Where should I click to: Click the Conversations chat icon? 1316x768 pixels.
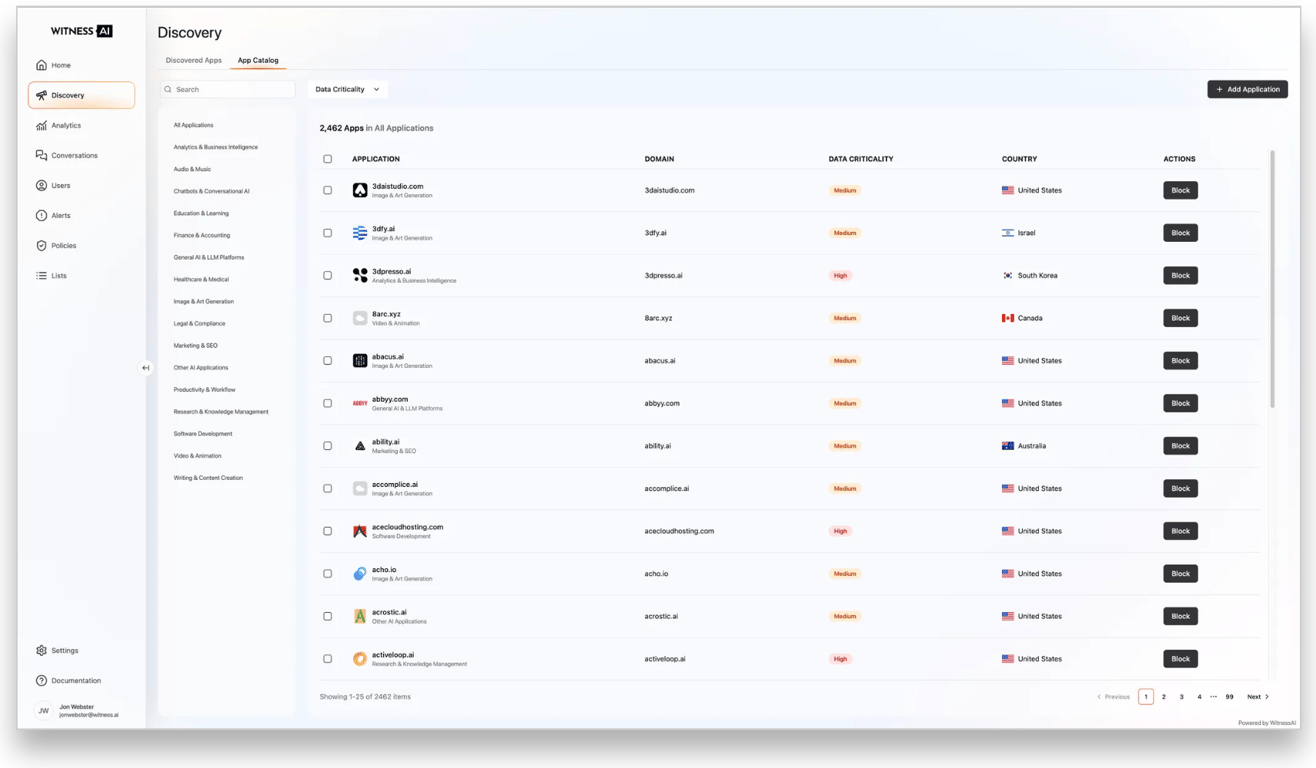[x=41, y=155]
